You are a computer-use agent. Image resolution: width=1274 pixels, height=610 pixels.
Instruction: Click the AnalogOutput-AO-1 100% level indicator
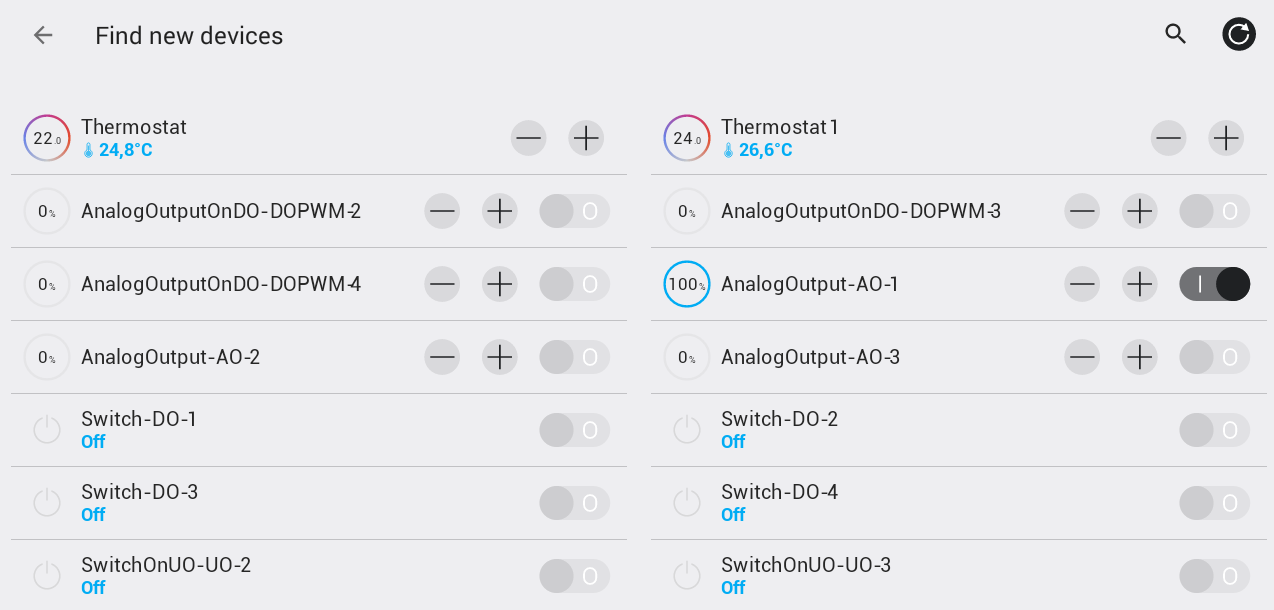[687, 284]
